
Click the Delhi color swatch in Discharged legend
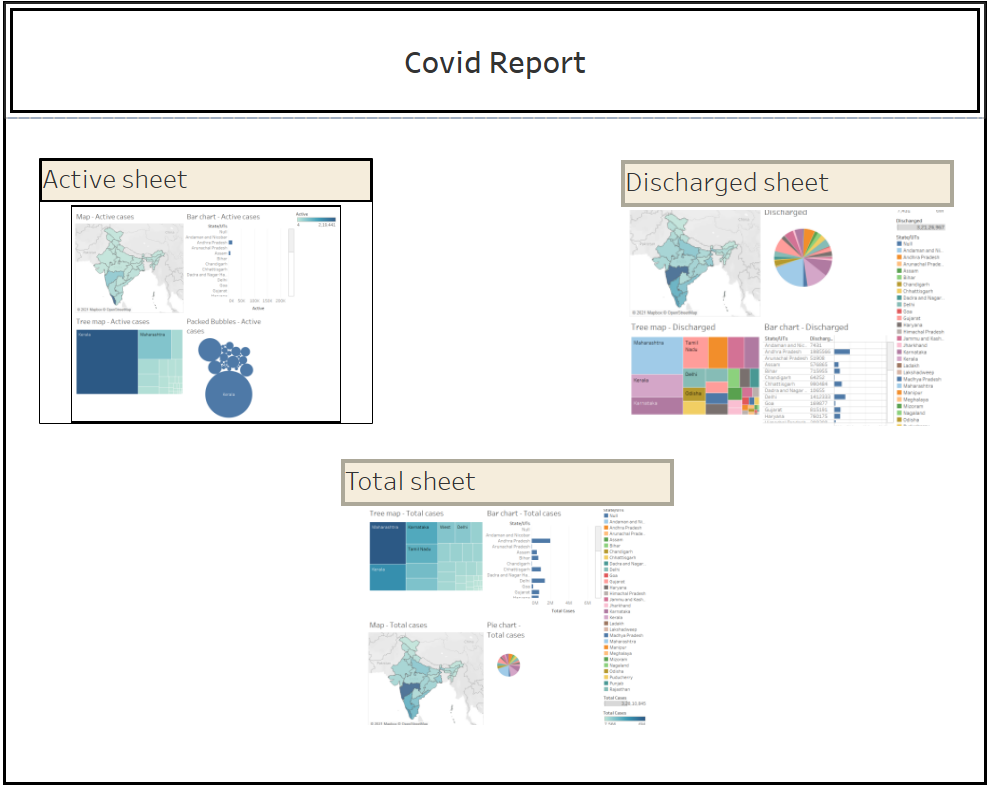[898, 305]
